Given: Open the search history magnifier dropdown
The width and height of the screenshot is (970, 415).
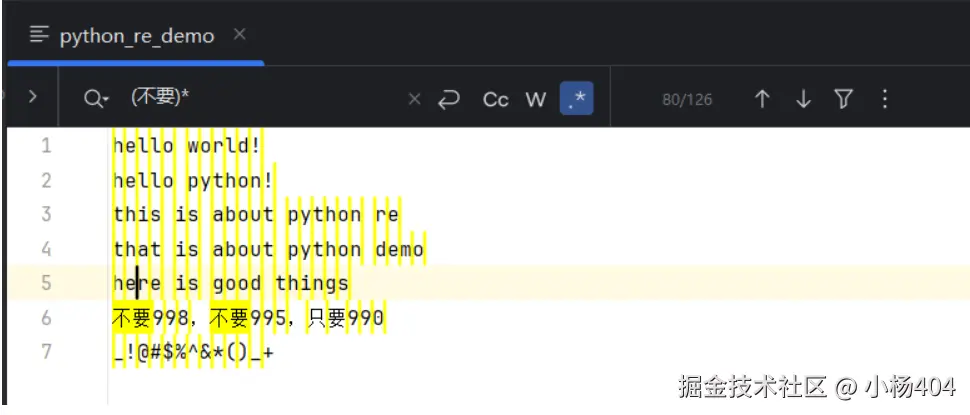Looking at the screenshot, I should tap(96, 98).
